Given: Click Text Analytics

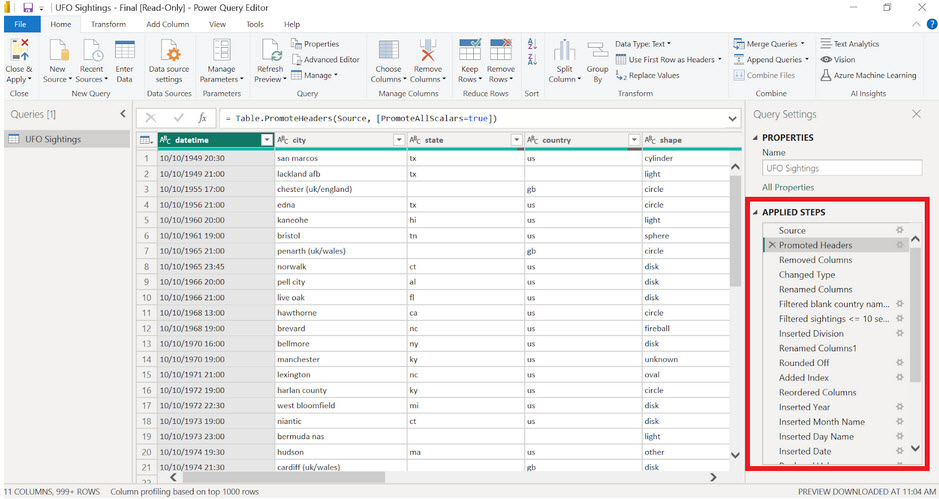Looking at the screenshot, I should pos(850,44).
